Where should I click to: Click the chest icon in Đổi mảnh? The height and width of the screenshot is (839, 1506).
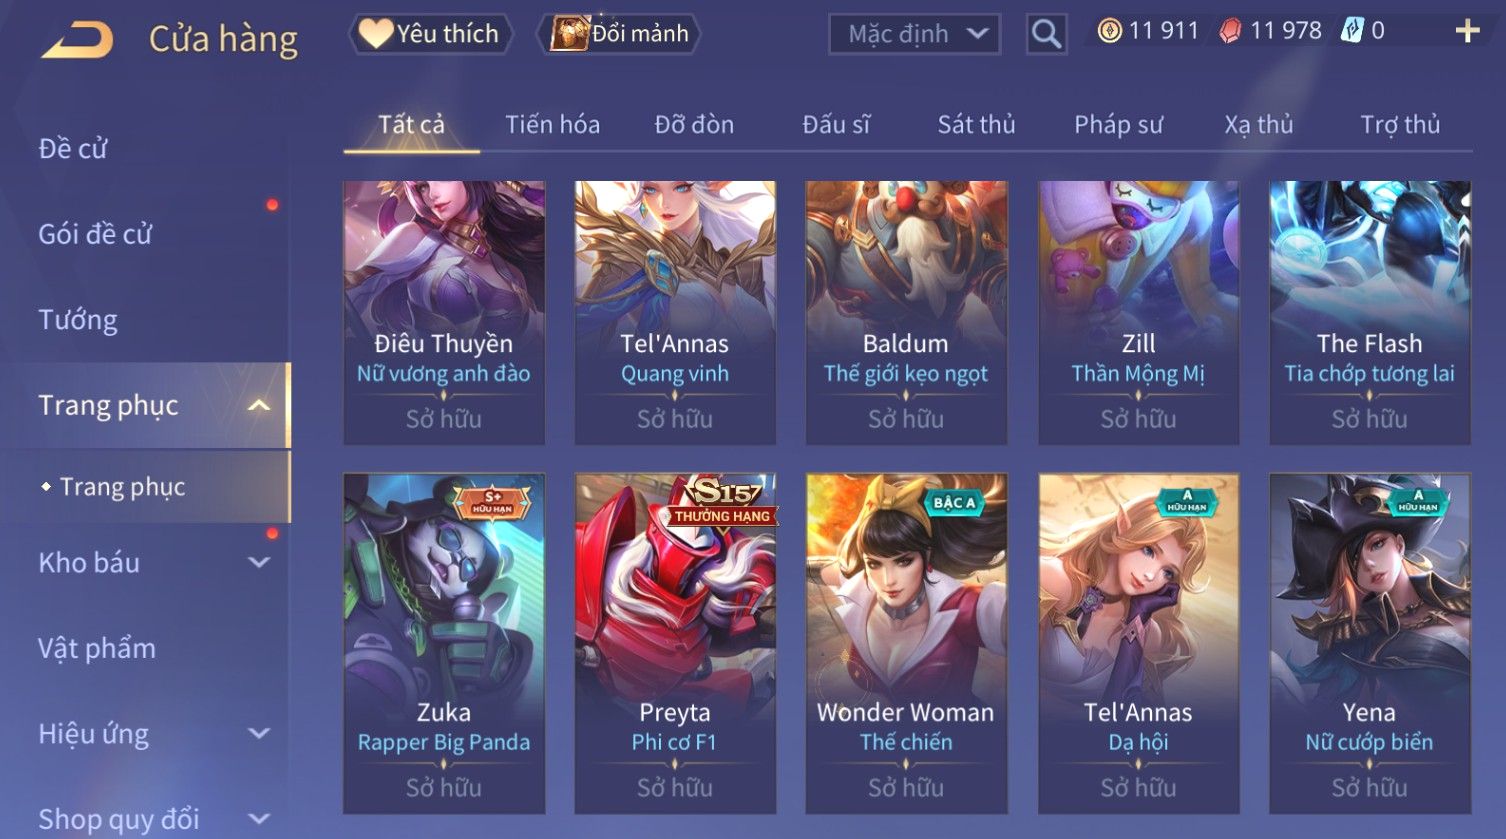570,33
